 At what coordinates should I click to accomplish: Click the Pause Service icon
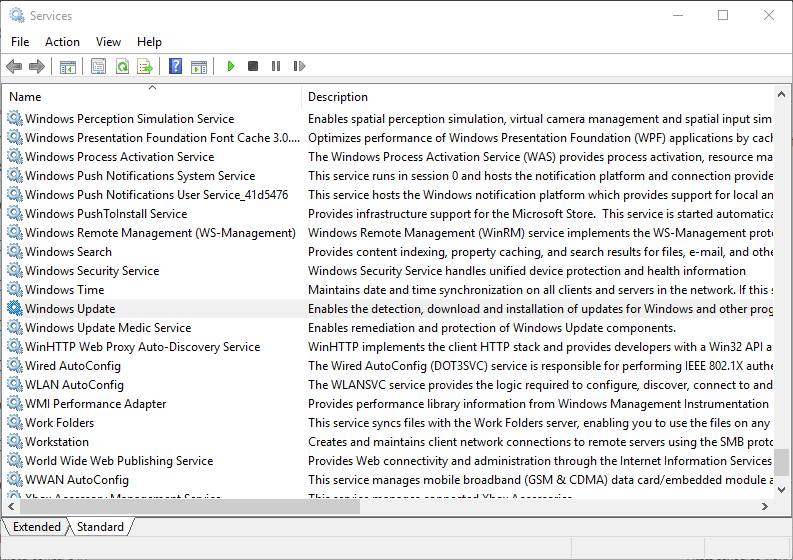[x=276, y=66]
